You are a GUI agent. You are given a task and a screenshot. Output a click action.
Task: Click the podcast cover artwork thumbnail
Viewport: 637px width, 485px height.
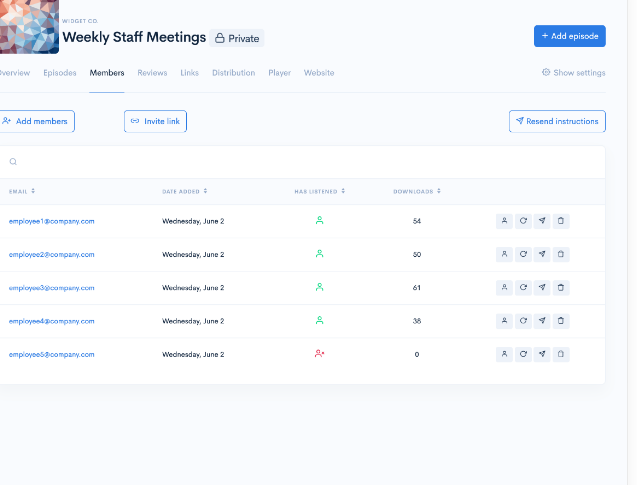coord(29,27)
